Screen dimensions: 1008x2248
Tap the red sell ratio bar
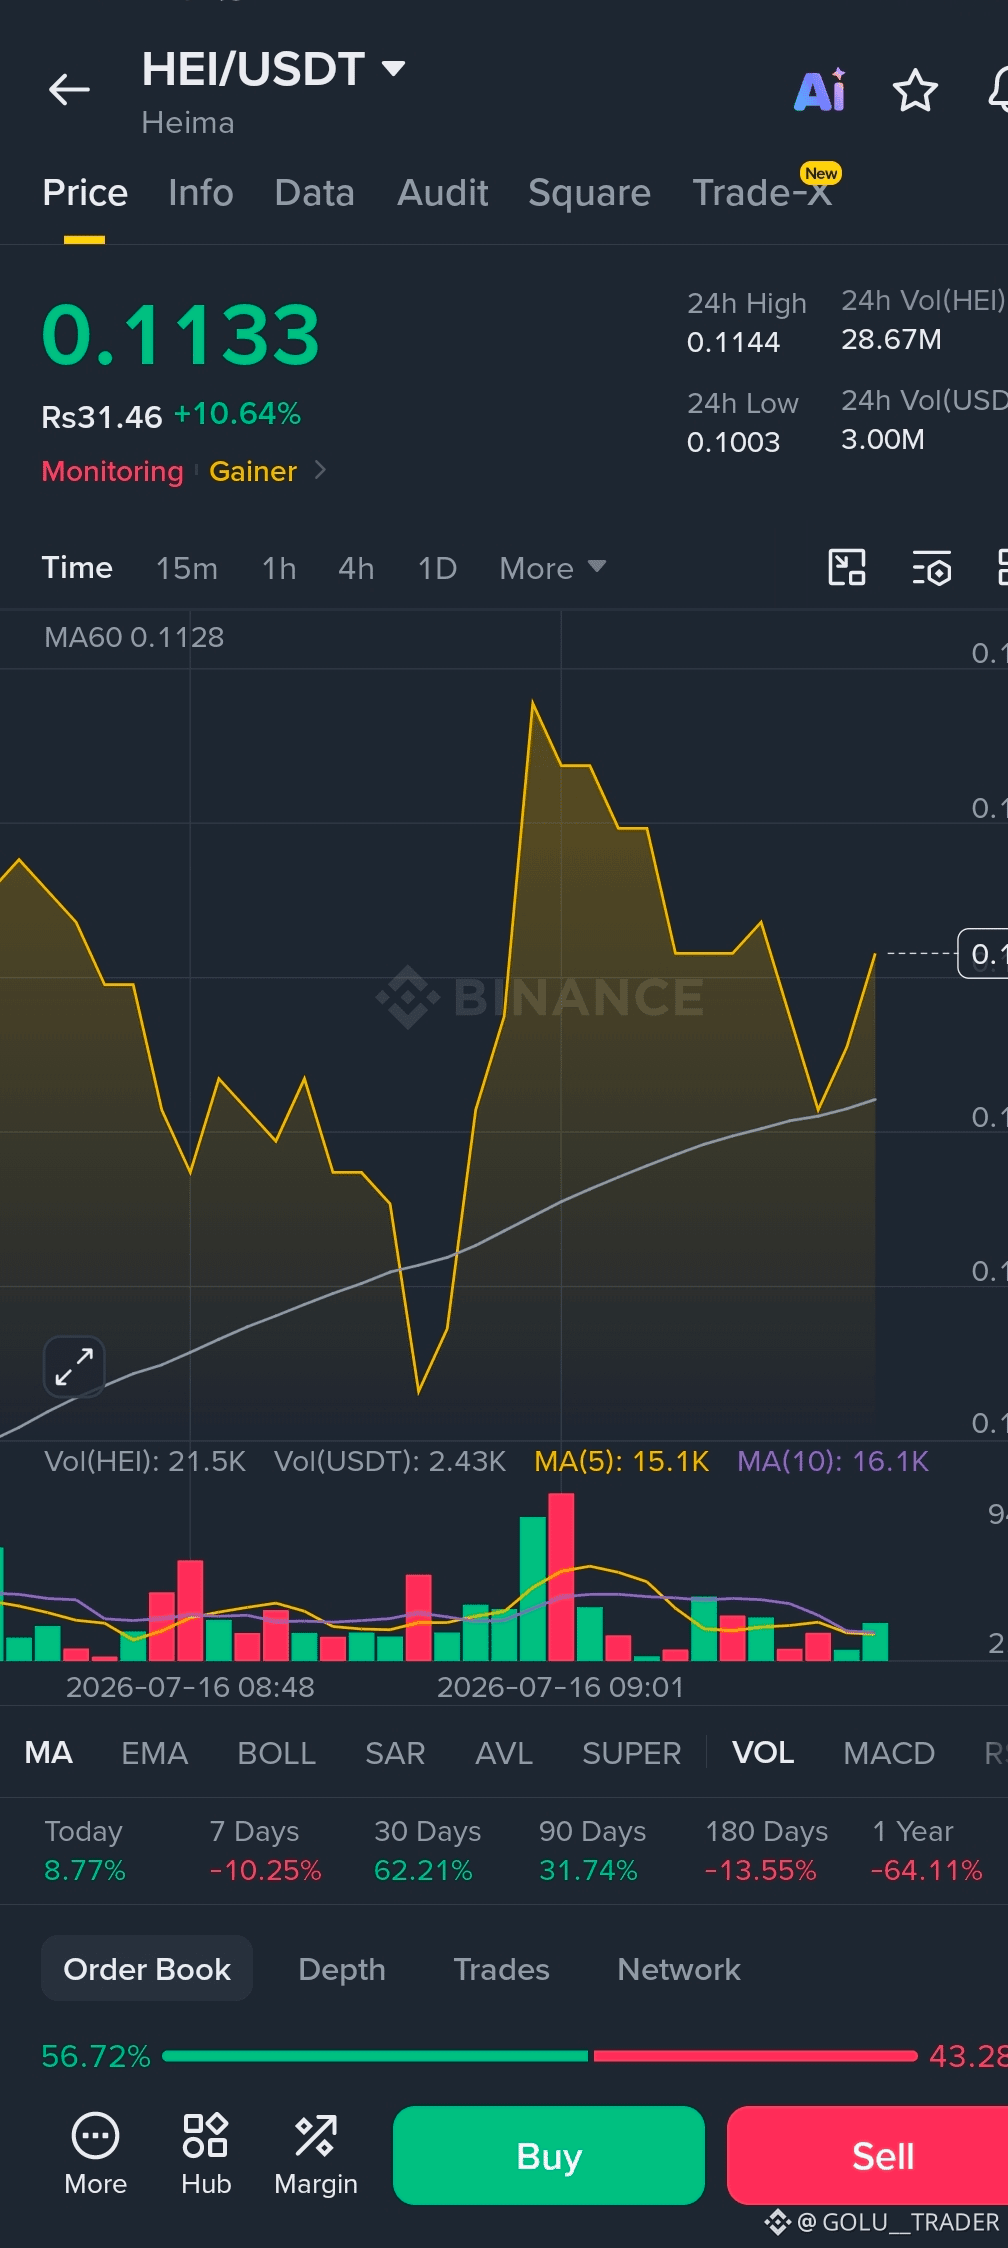tap(755, 2056)
